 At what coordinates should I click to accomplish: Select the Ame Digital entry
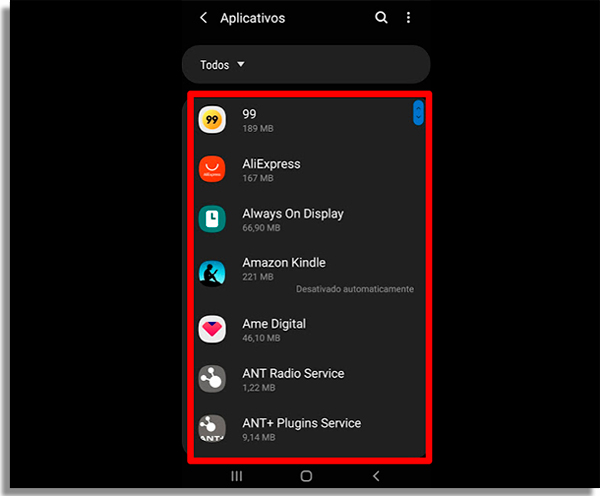[309, 329]
